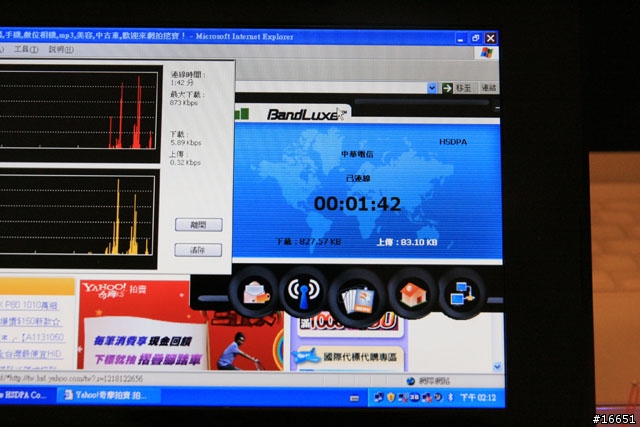The width and height of the screenshot is (640, 427).
Task: Click the yellow upload speed graph
Action: click(x=77, y=215)
